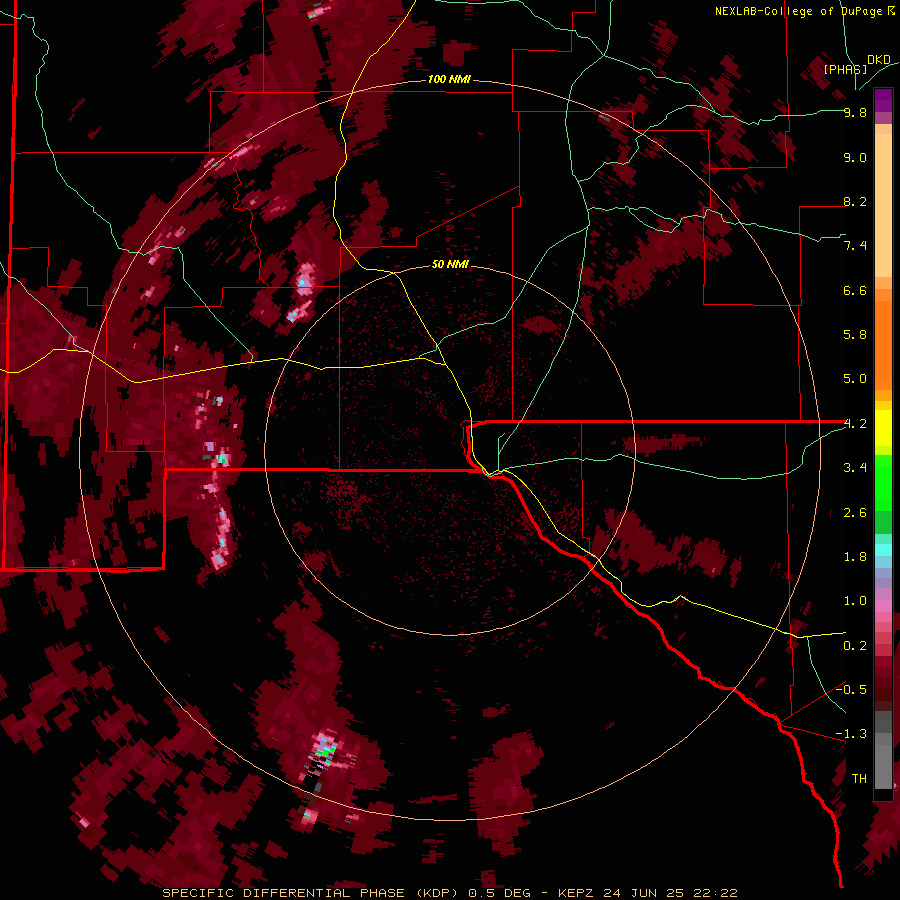Click the 5.8 value on the color scale
Screen dimensions: 900x900
click(855, 335)
